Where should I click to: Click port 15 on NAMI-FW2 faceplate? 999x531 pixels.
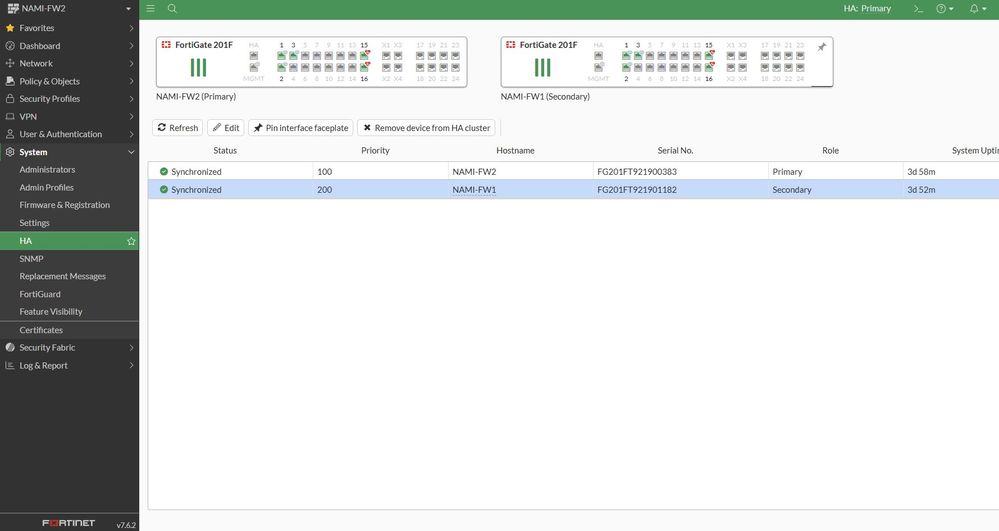[x=364, y=56]
